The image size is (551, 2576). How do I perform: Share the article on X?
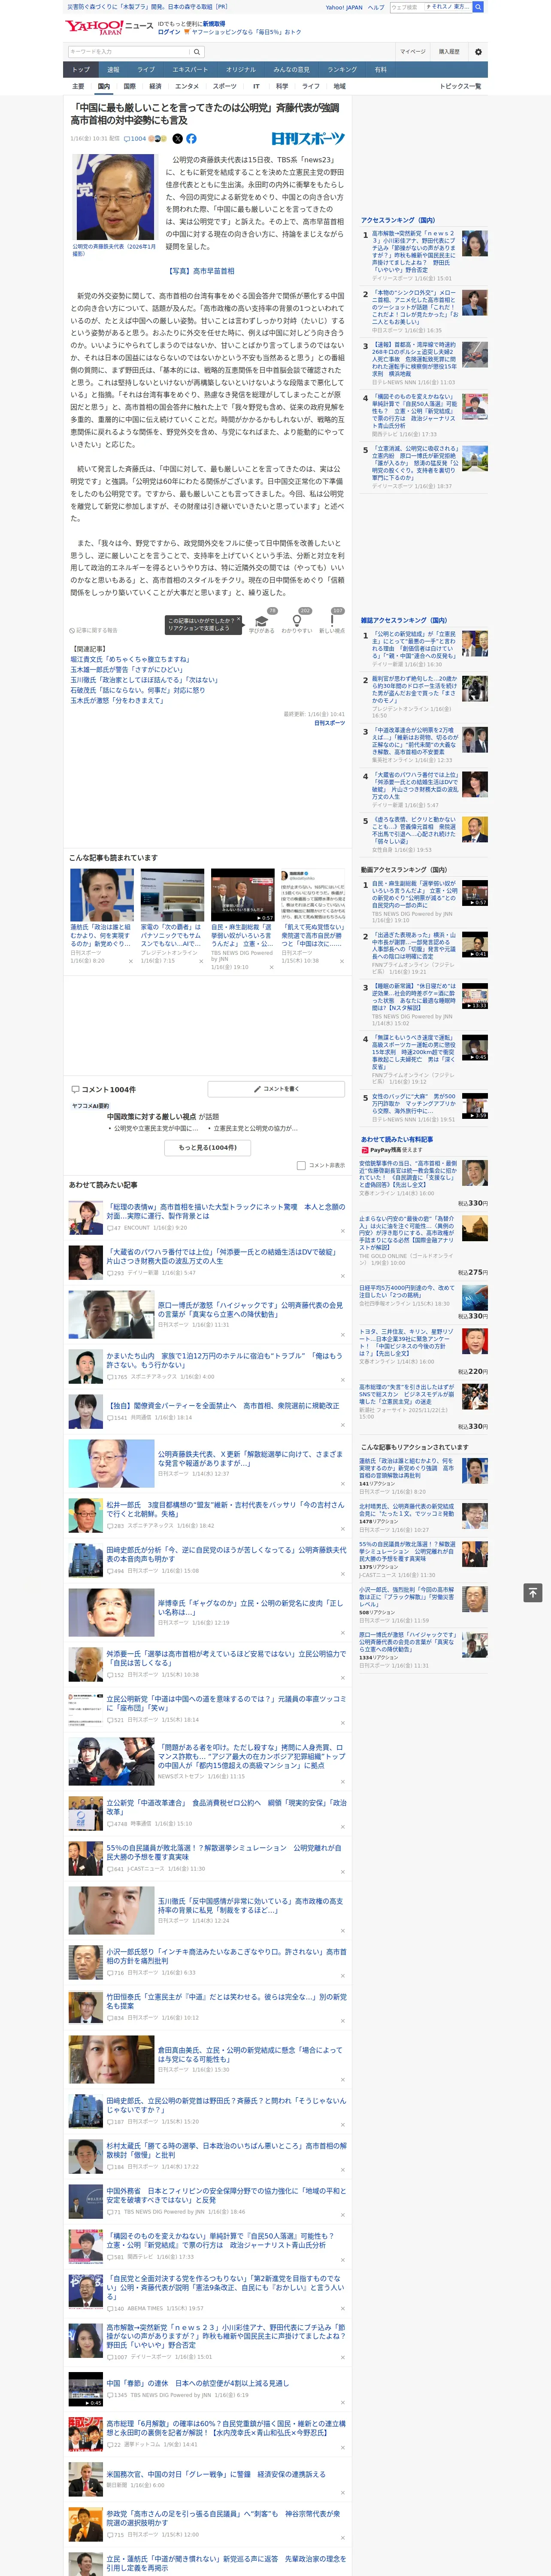(178, 139)
